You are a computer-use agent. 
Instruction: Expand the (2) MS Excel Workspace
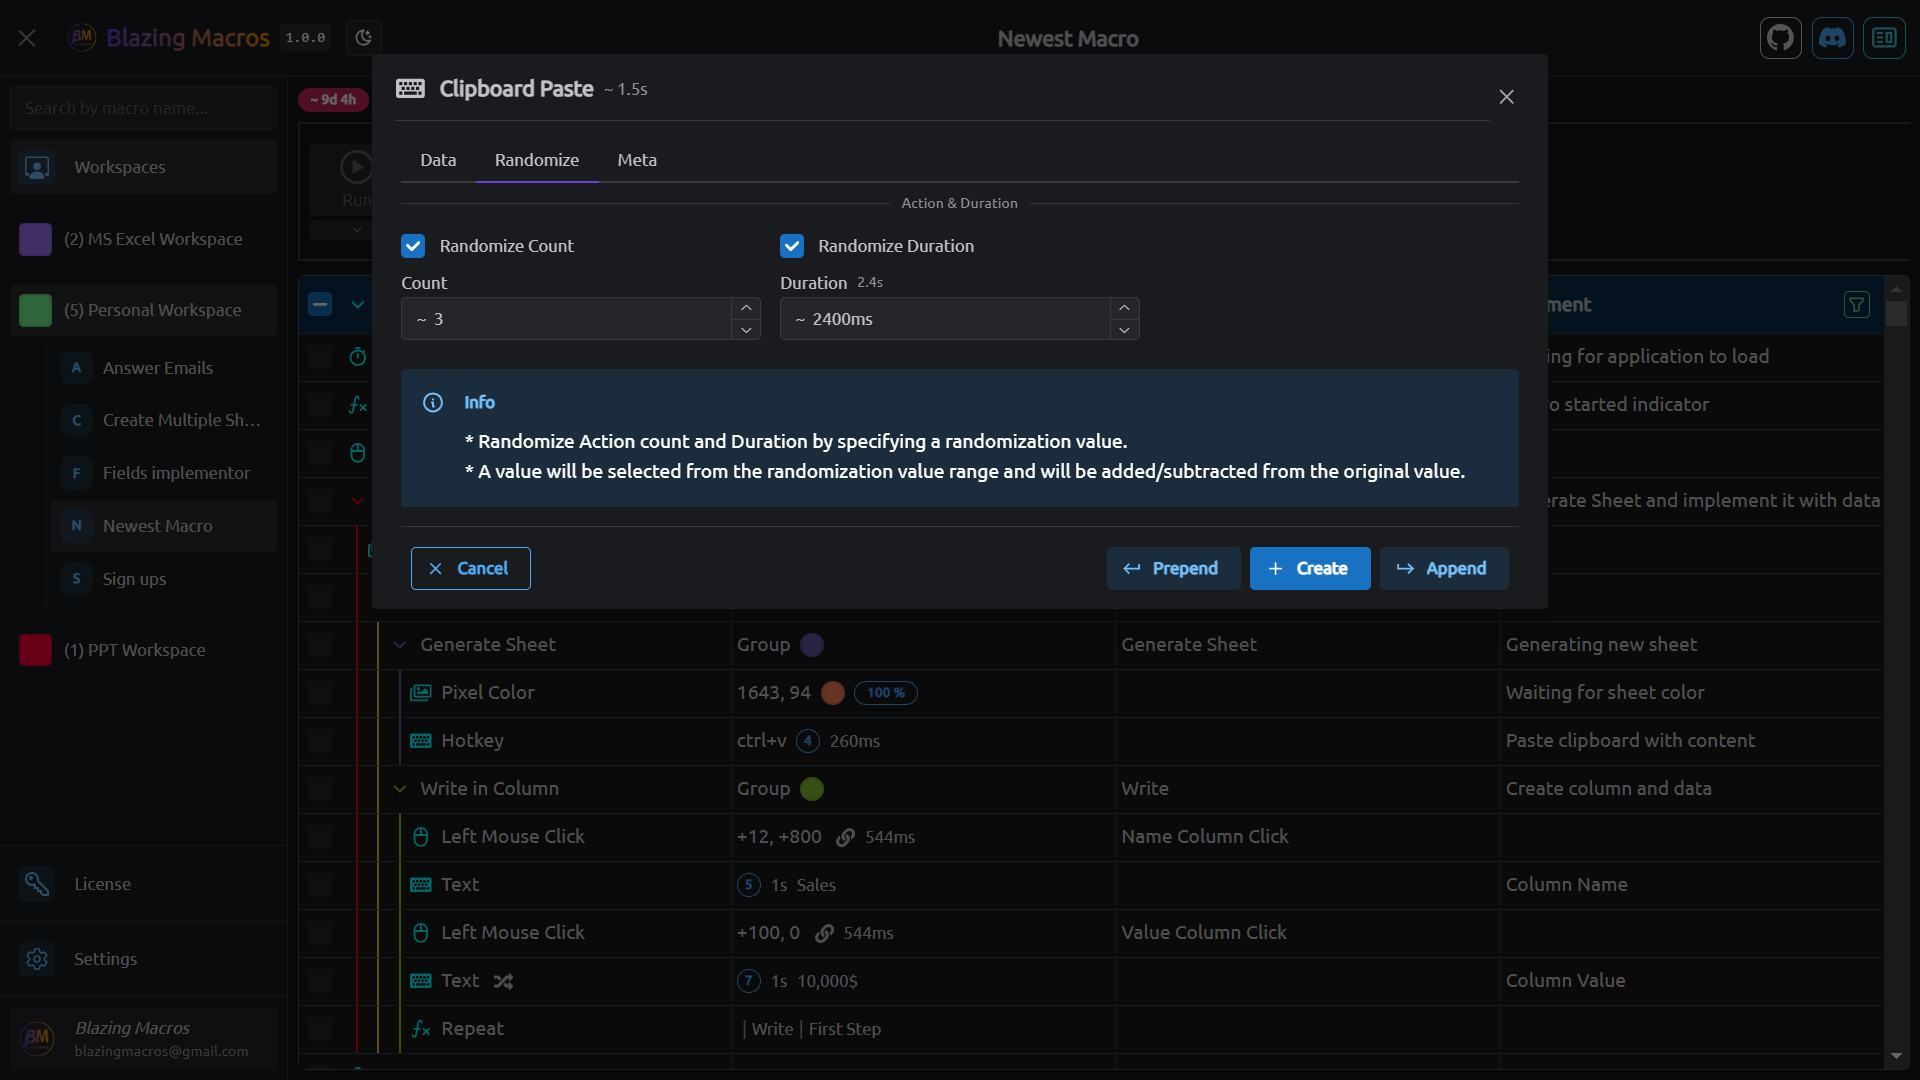(x=144, y=239)
